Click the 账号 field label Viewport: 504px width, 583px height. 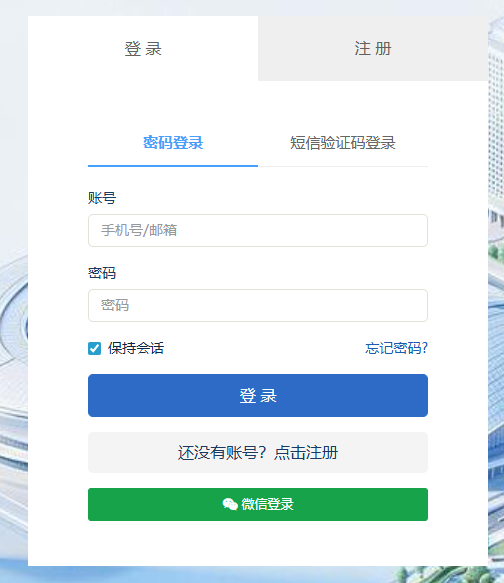102,198
